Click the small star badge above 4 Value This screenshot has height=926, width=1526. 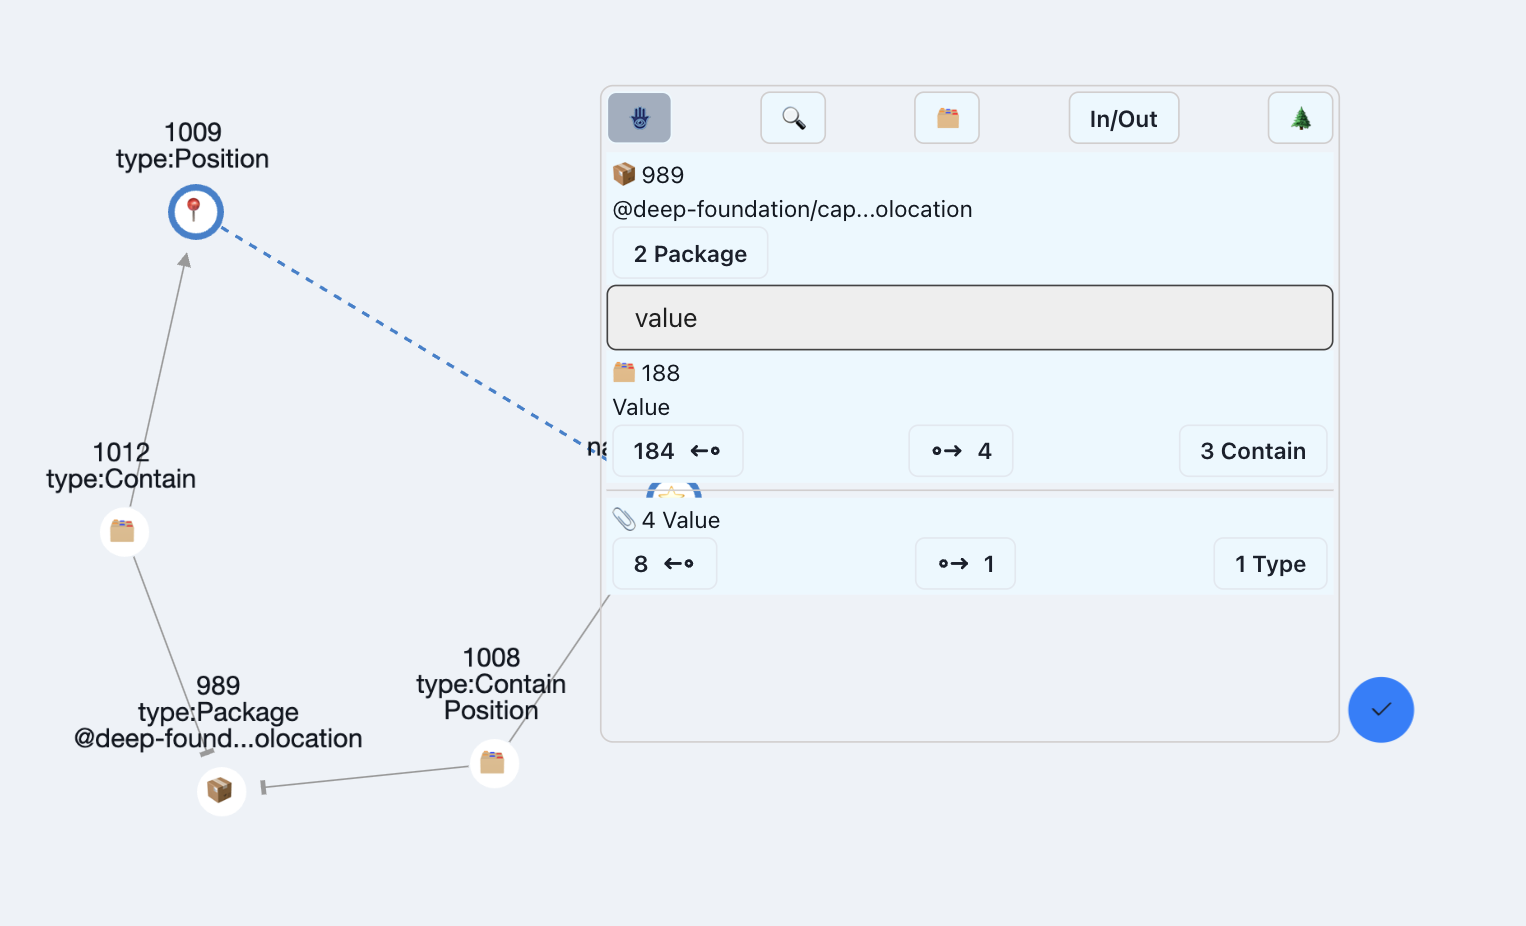[672, 491]
